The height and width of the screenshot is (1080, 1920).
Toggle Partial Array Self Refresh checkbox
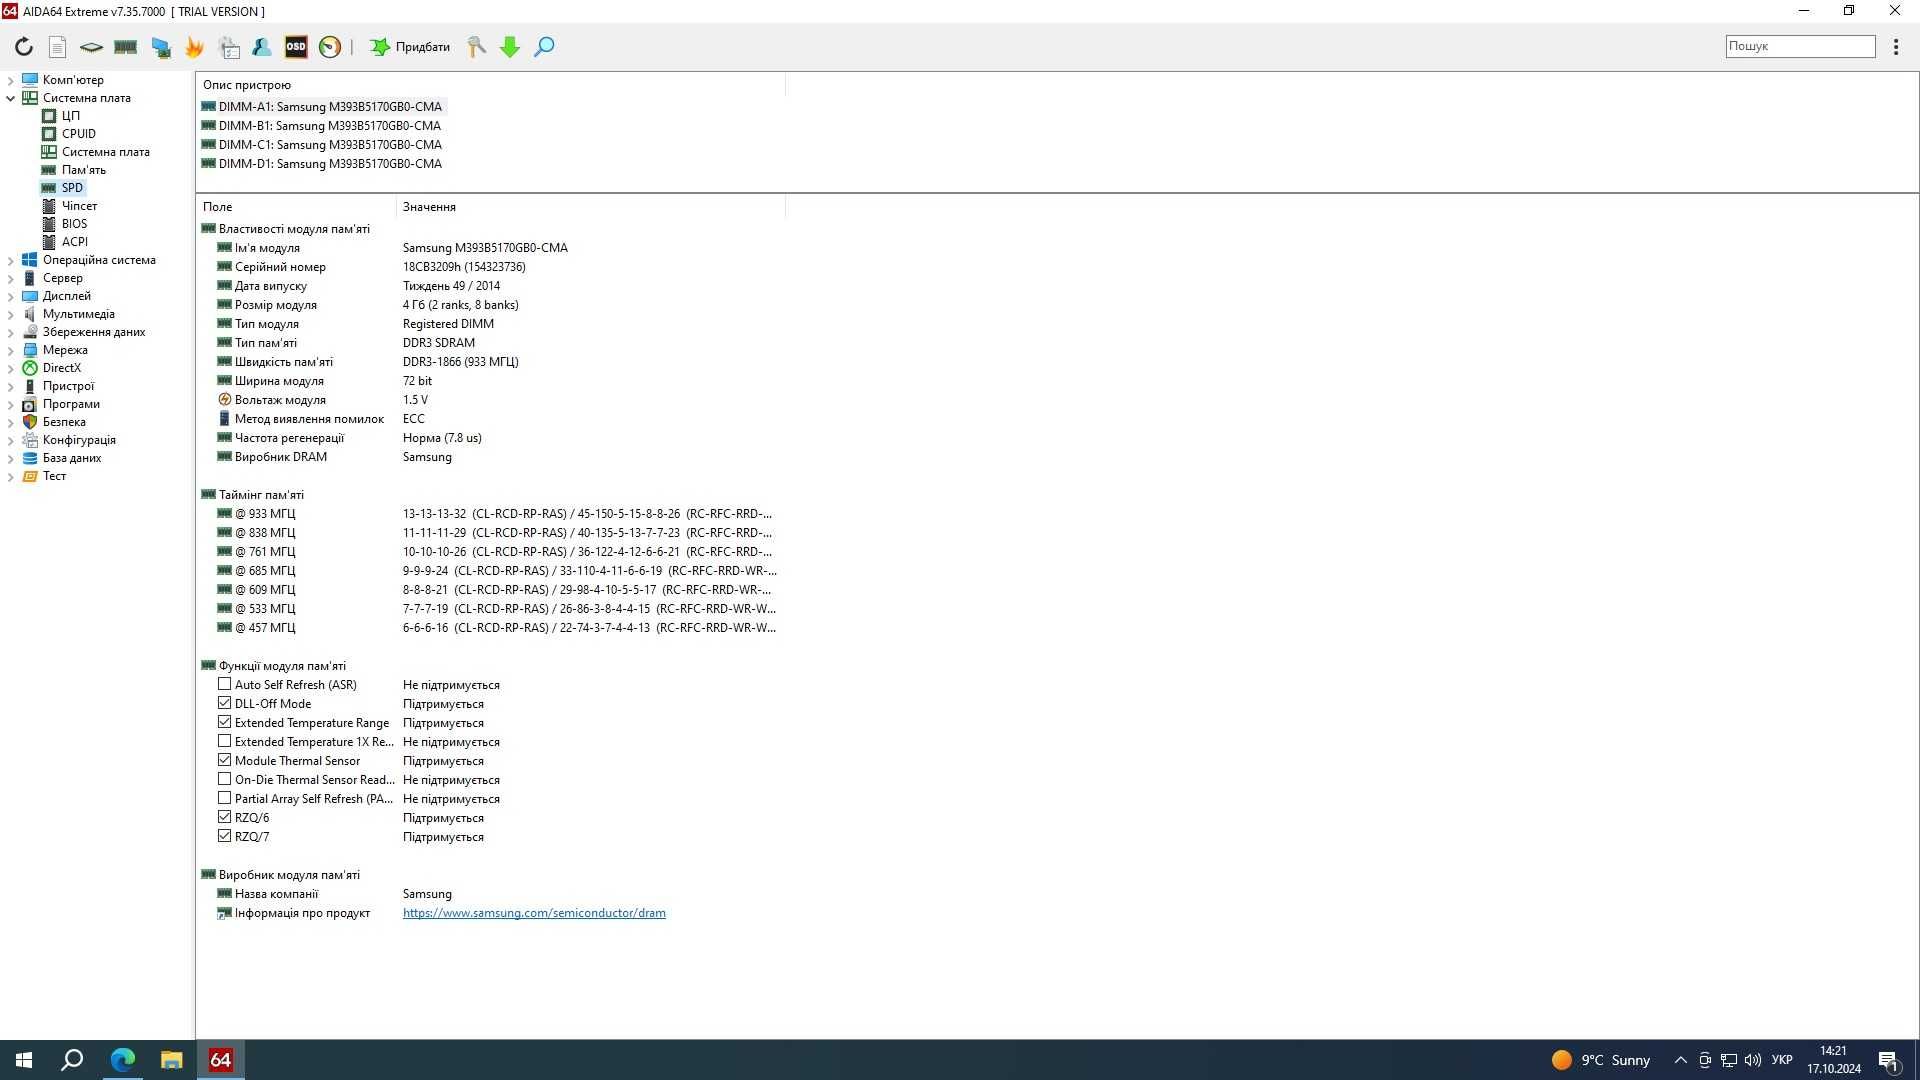coord(224,798)
